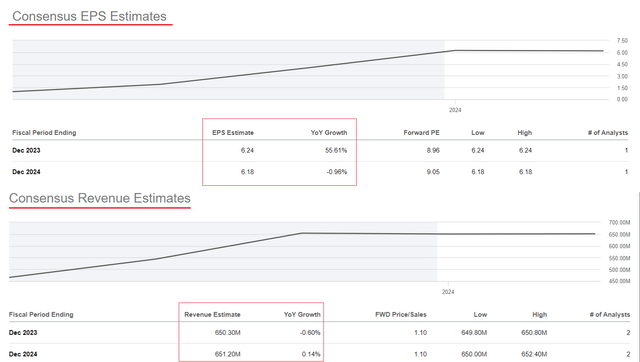Click the 650.00M low revenue value
This screenshot has width=640, height=362.
pyautogui.click(x=474, y=354)
